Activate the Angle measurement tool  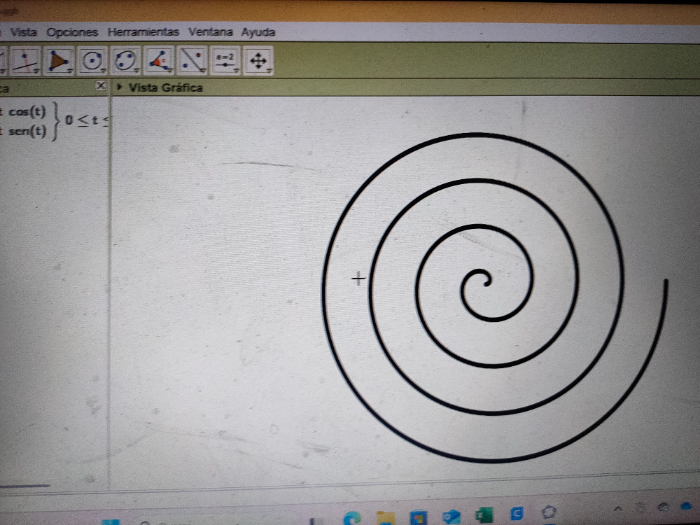click(159, 61)
